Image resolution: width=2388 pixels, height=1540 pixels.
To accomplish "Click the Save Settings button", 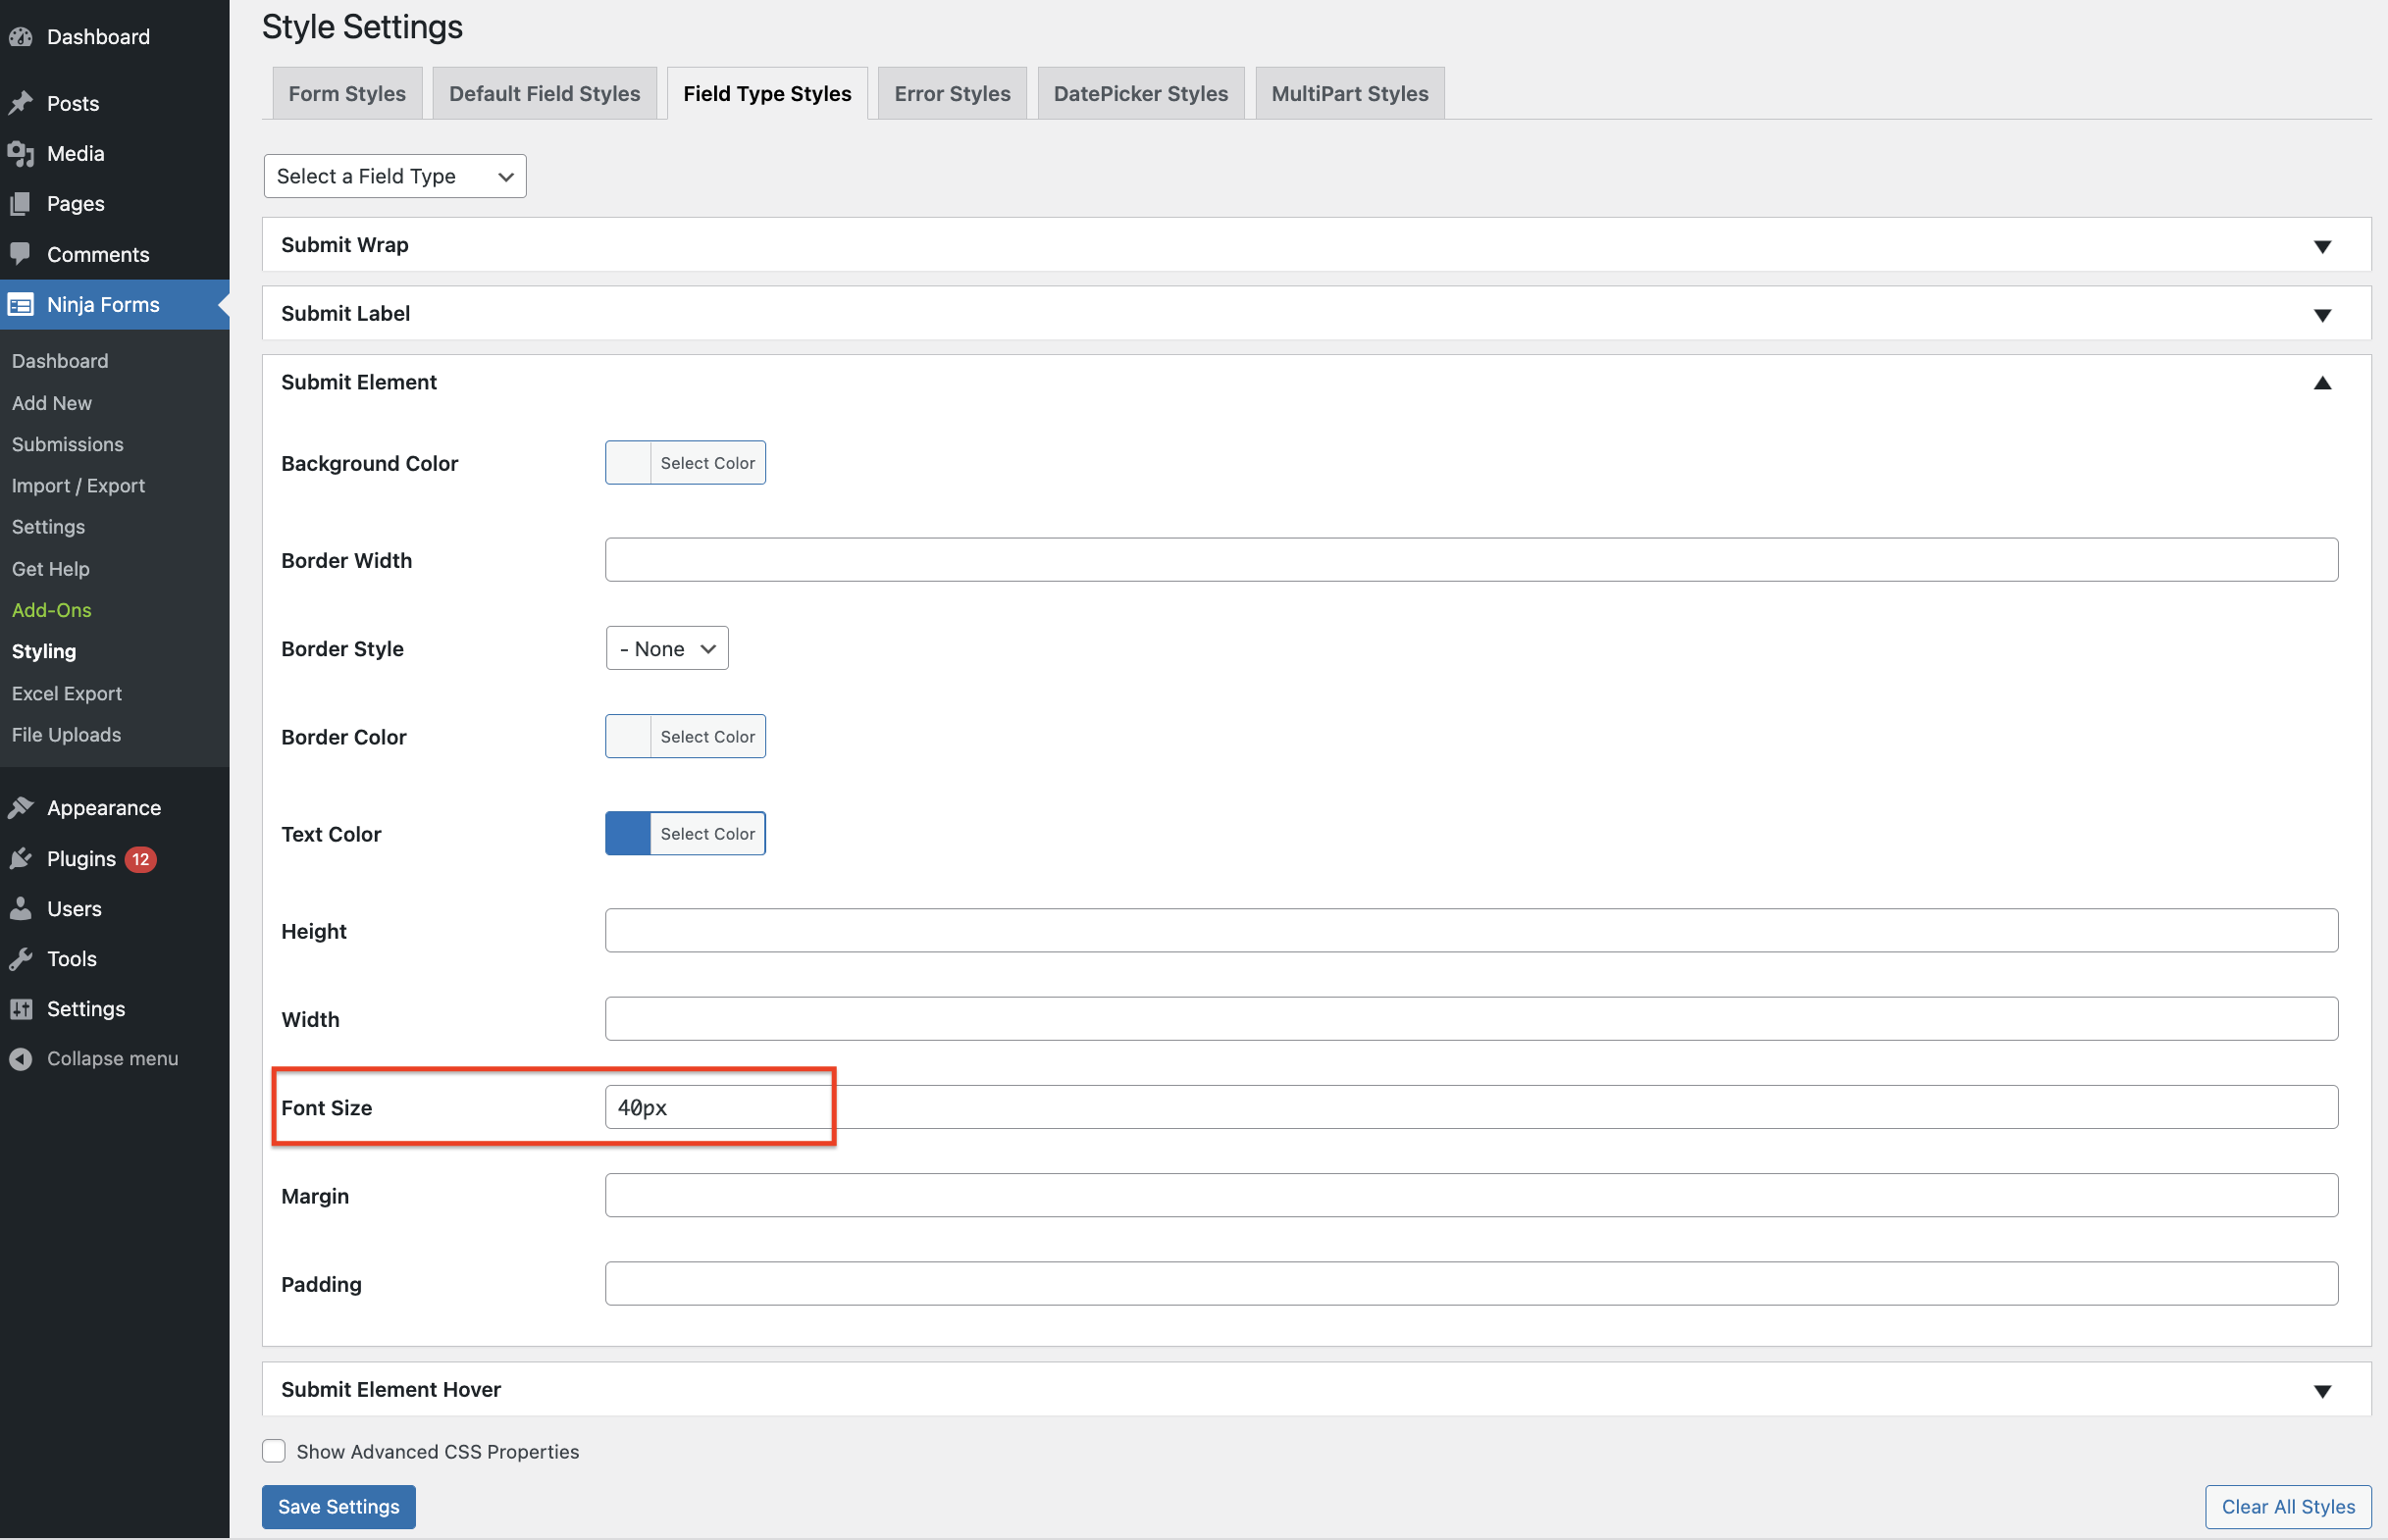I will (x=338, y=1506).
